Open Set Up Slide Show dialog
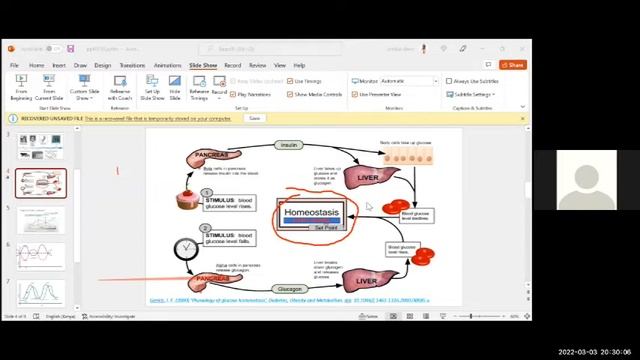The height and width of the screenshot is (360, 640). click(152, 87)
